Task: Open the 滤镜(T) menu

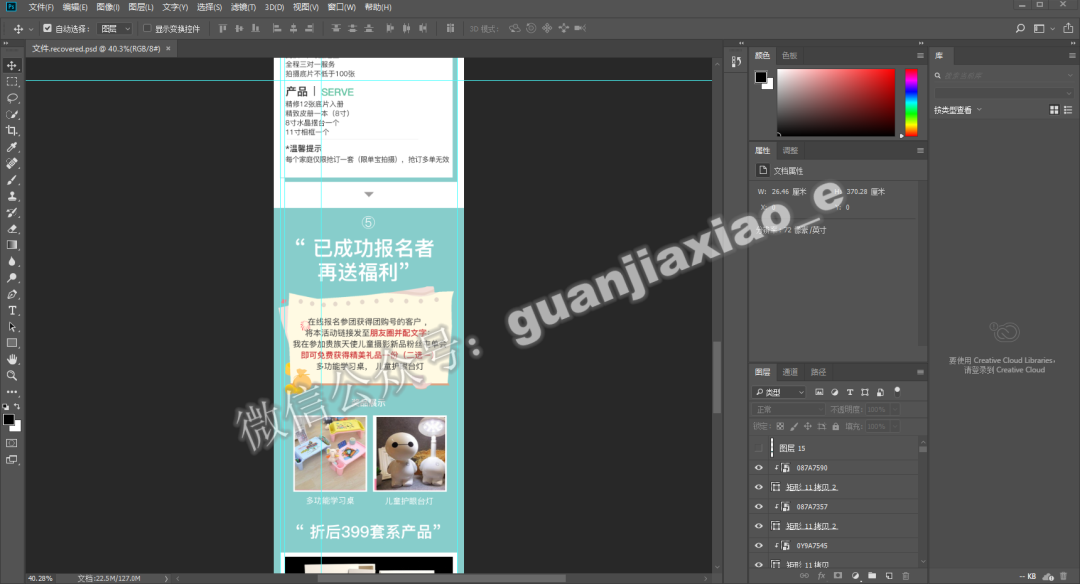Action: pyautogui.click(x=243, y=7)
